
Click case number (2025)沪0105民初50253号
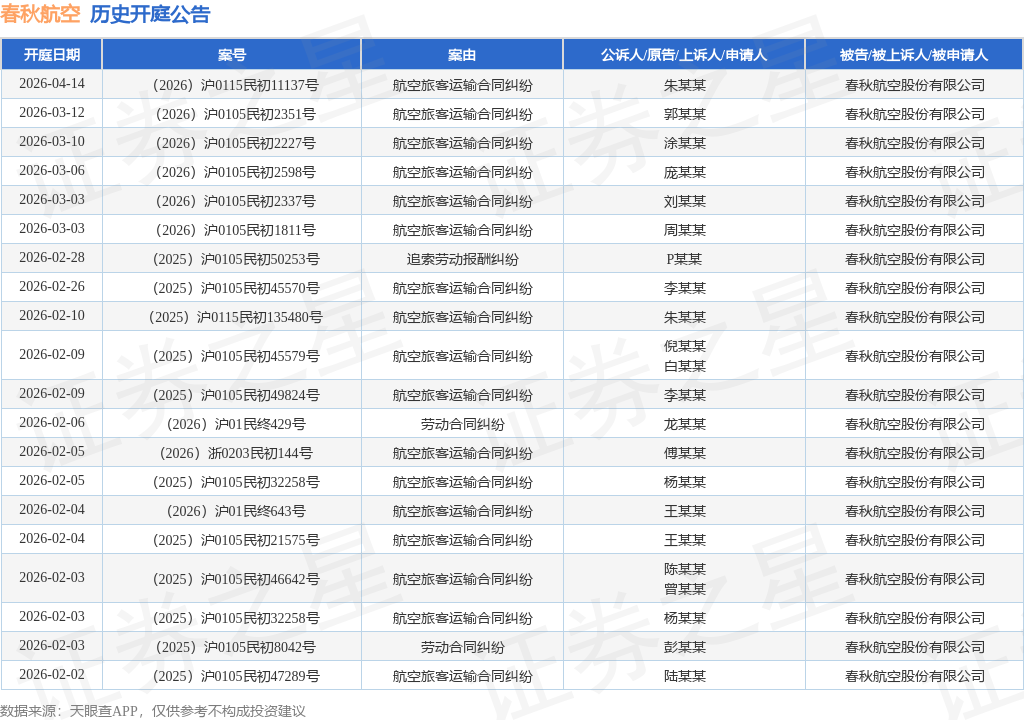click(235, 259)
